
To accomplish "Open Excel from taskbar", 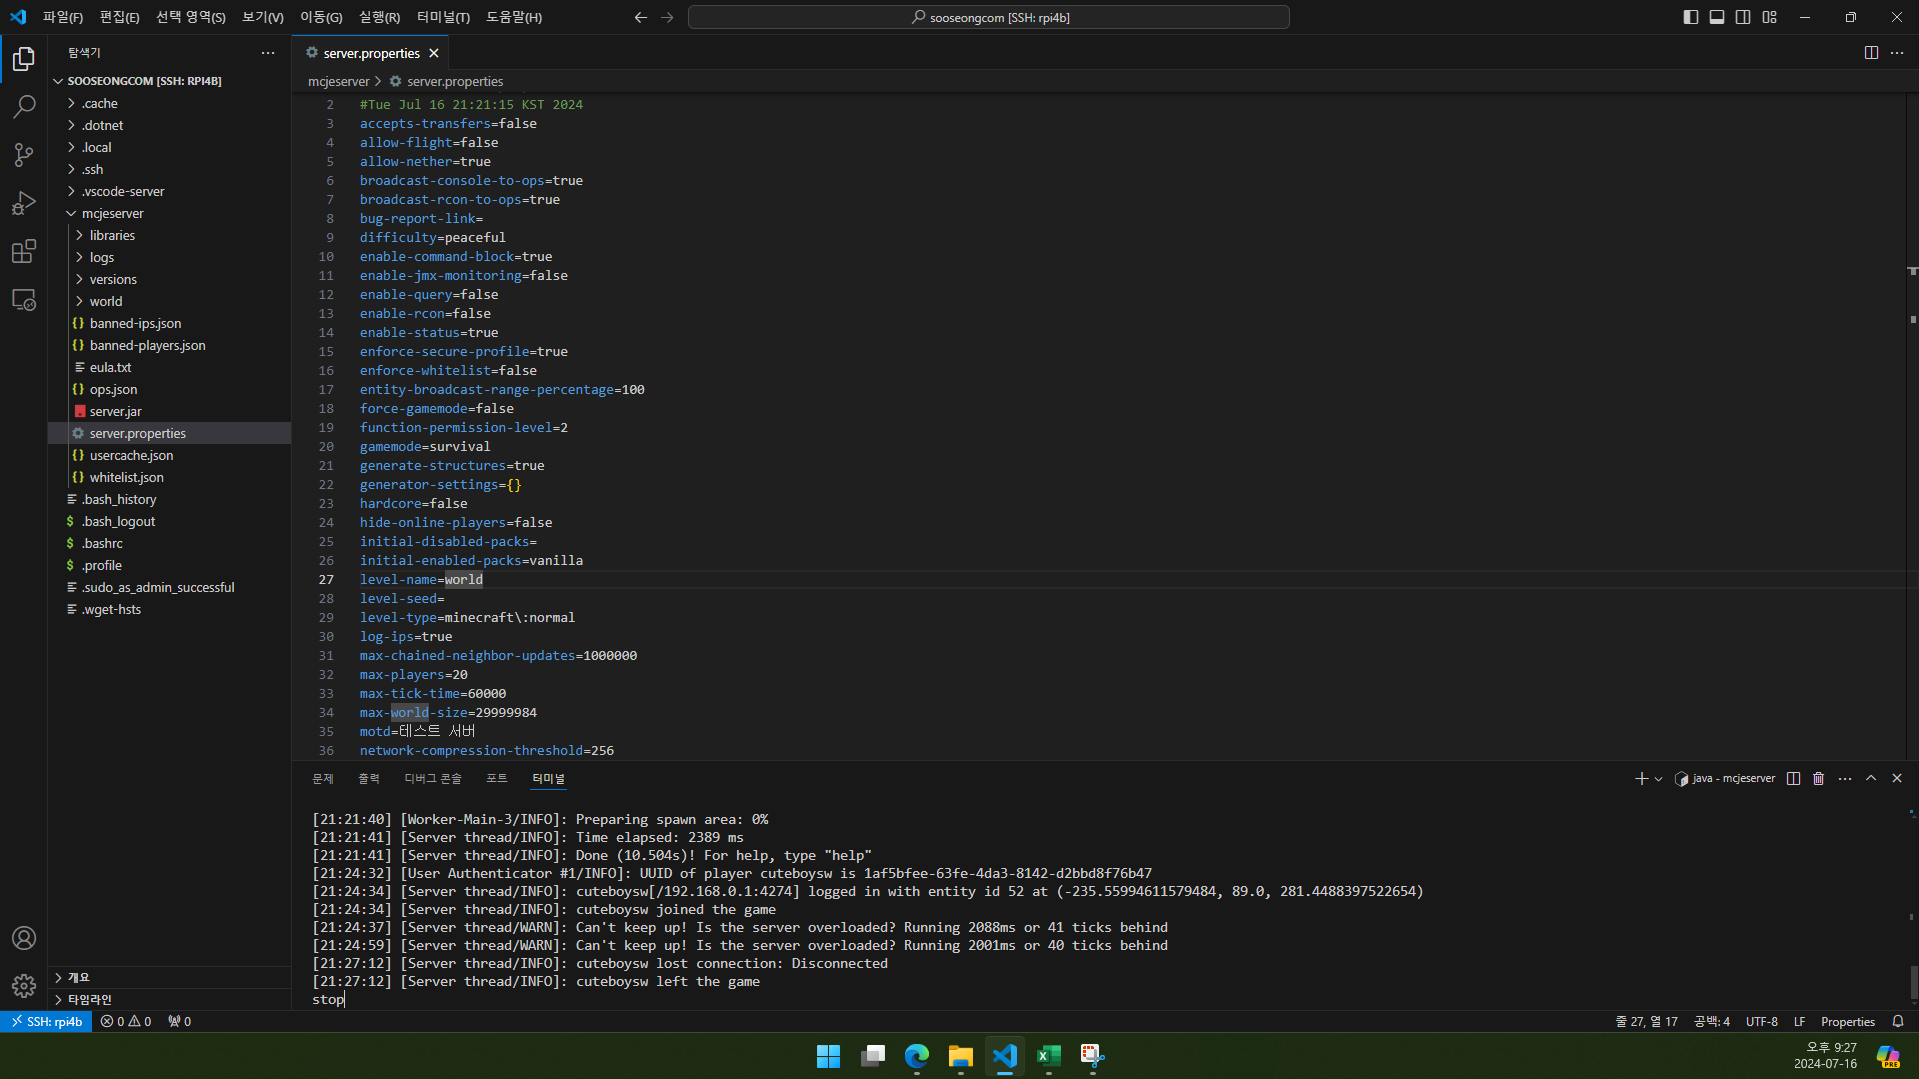I will click(x=1049, y=1056).
